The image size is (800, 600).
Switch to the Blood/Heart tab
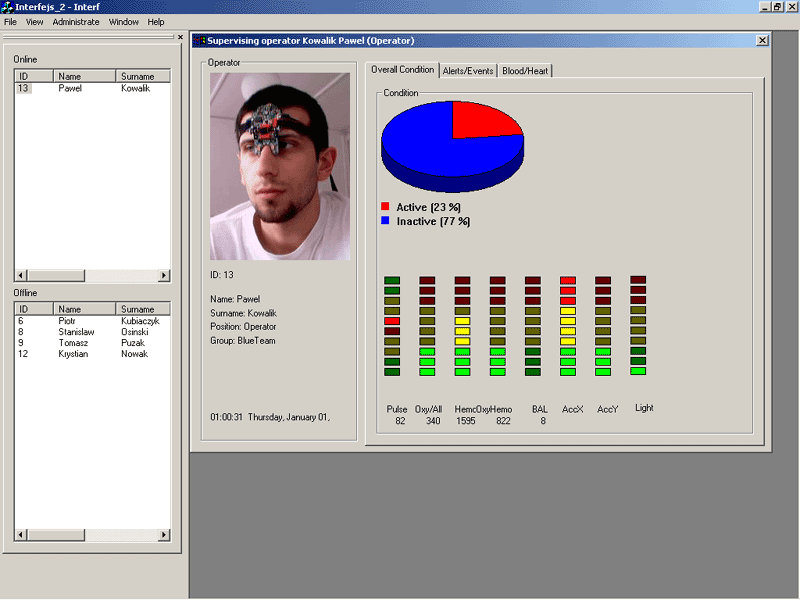coord(524,71)
